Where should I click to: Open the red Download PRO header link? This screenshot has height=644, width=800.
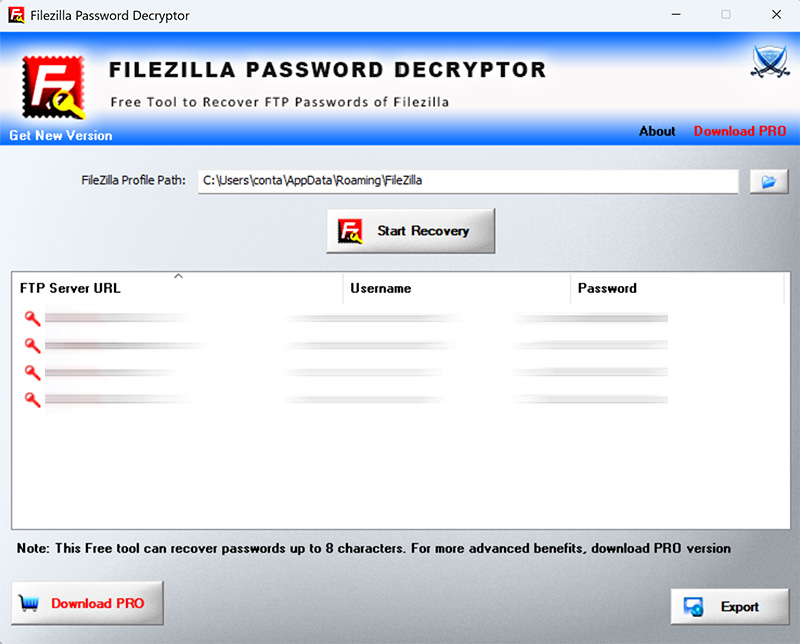click(740, 131)
